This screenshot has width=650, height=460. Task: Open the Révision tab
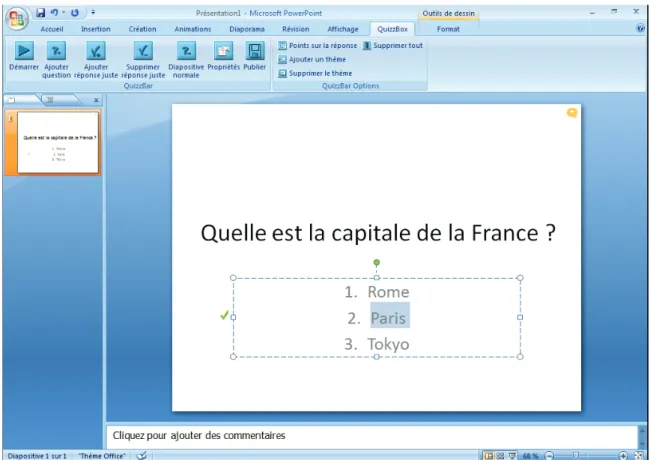[296, 29]
